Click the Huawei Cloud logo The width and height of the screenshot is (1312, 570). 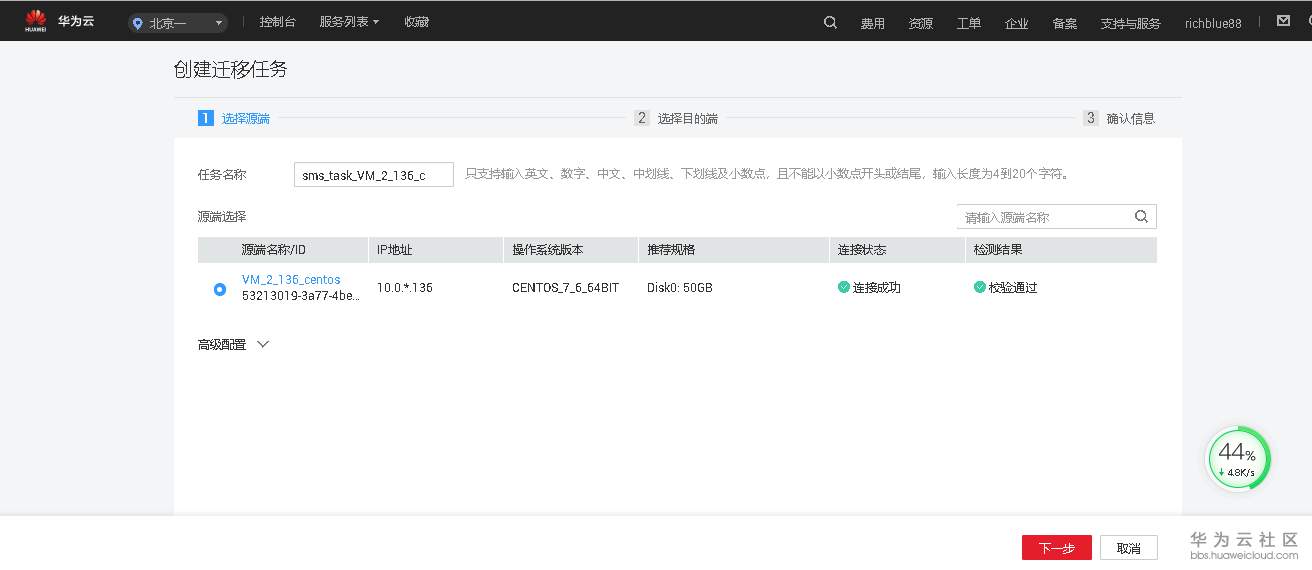click(60, 20)
